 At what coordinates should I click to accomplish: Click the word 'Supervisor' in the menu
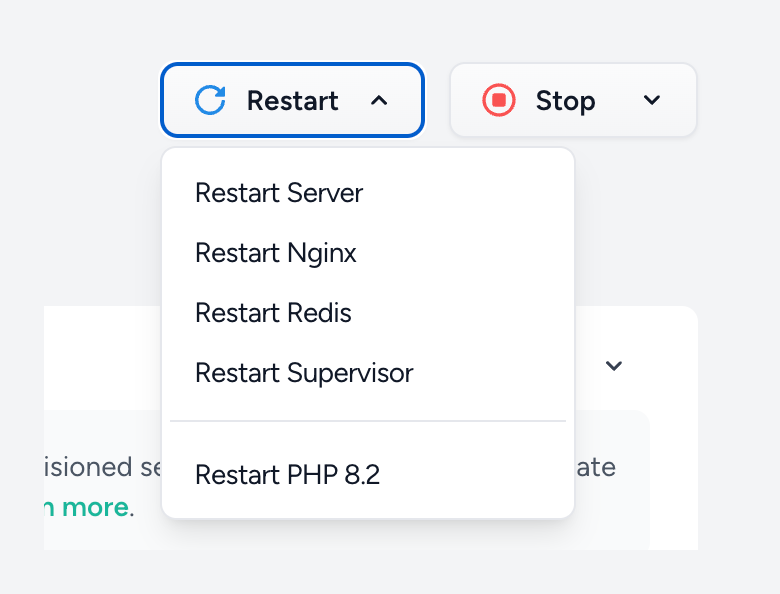(x=350, y=373)
